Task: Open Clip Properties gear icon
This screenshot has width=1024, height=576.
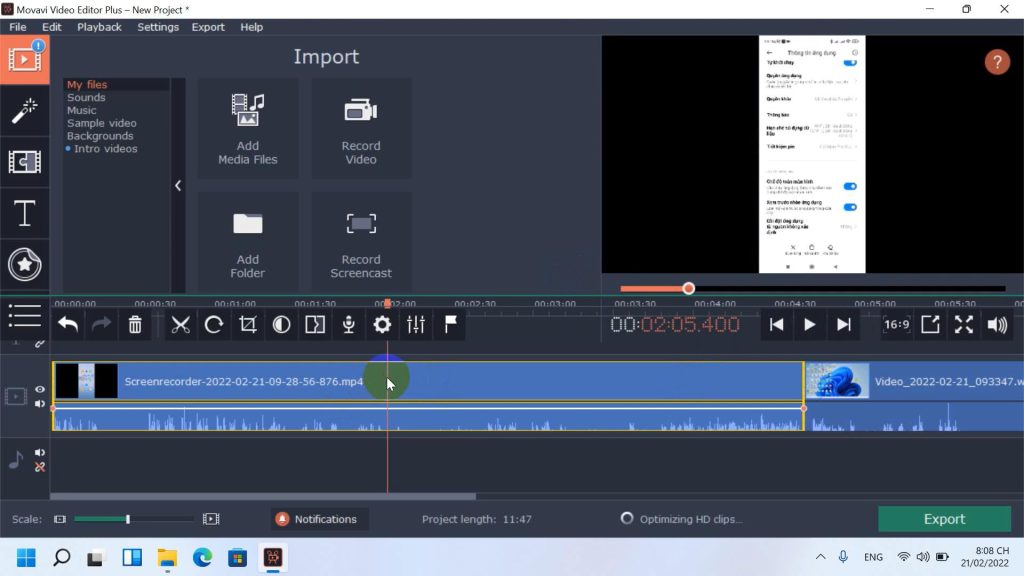Action: coord(382,325)
